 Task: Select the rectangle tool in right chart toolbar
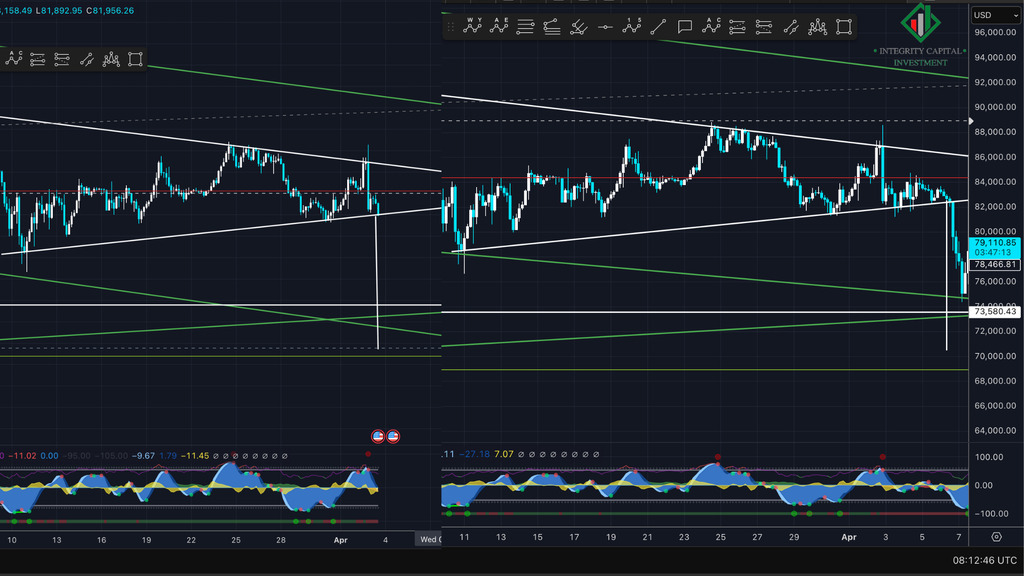(843, 27)
